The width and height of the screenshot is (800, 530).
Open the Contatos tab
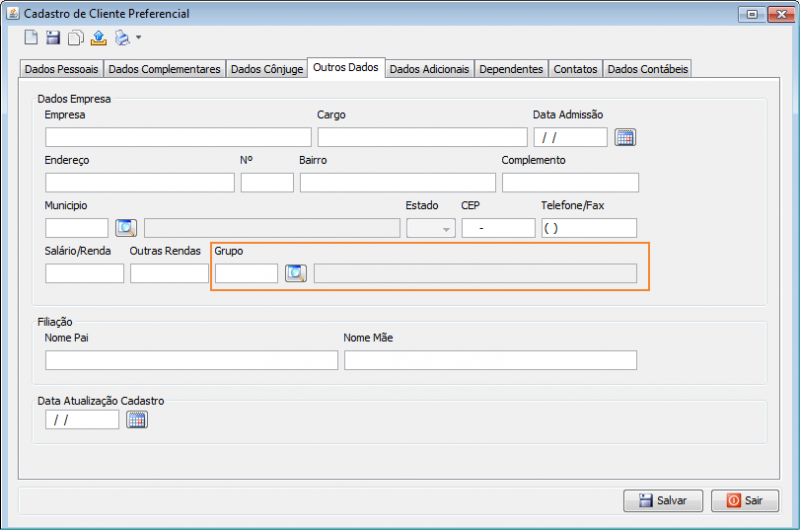pos(575,69)
